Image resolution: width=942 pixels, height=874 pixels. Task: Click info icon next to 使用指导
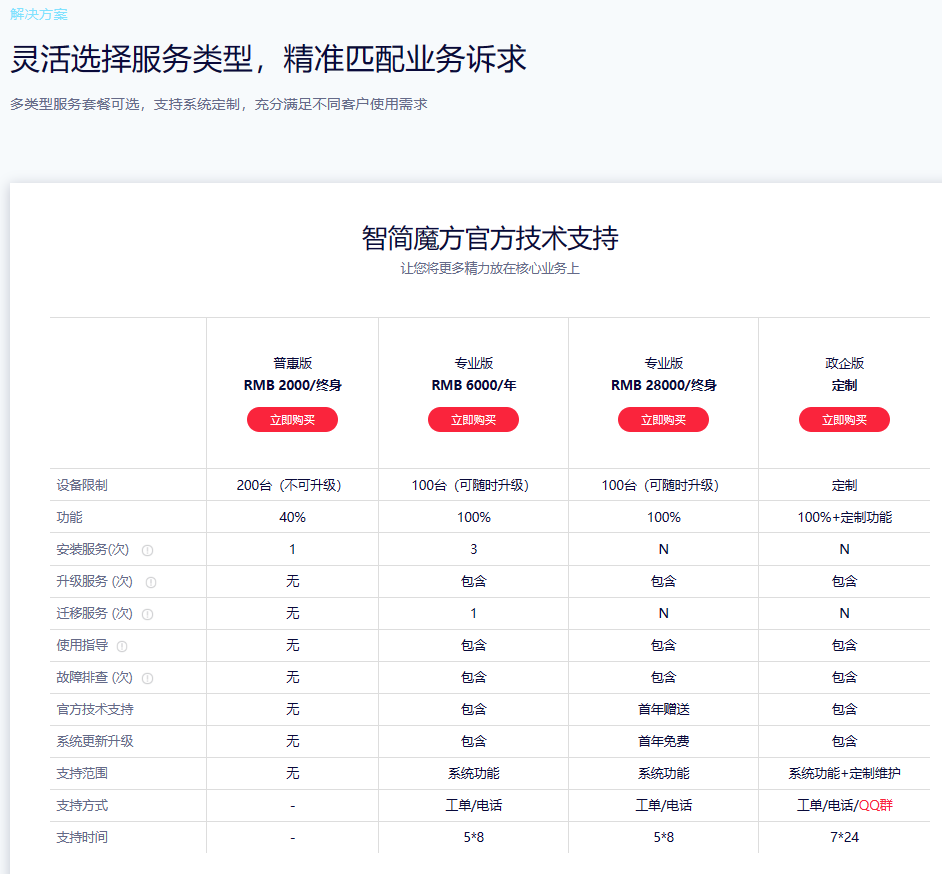coord(122,646)
